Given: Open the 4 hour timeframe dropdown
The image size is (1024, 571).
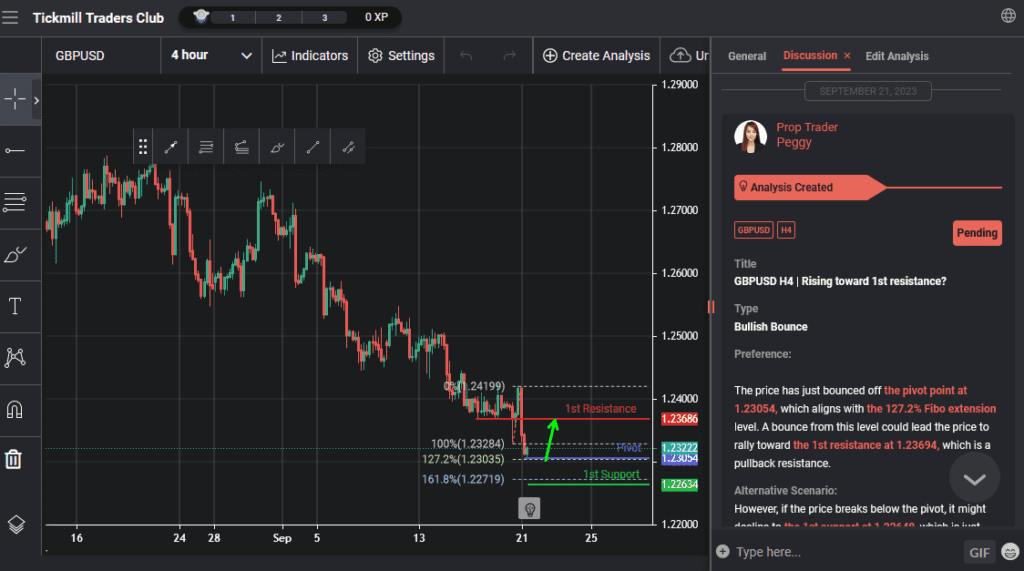Looking at the screenshot, I should 211,55.
